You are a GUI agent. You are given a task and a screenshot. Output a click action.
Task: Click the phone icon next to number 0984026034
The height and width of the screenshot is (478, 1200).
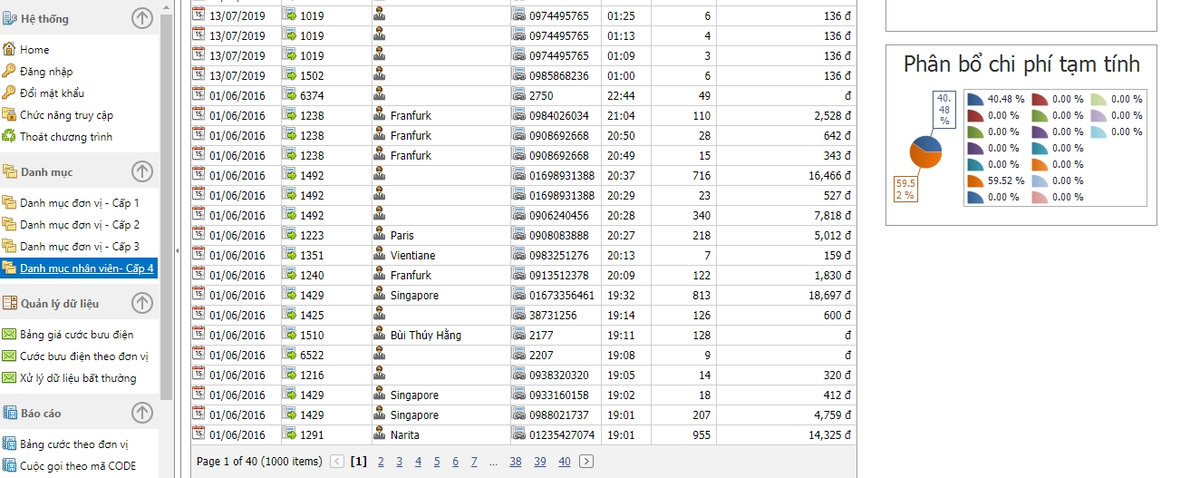coord(518,115)
